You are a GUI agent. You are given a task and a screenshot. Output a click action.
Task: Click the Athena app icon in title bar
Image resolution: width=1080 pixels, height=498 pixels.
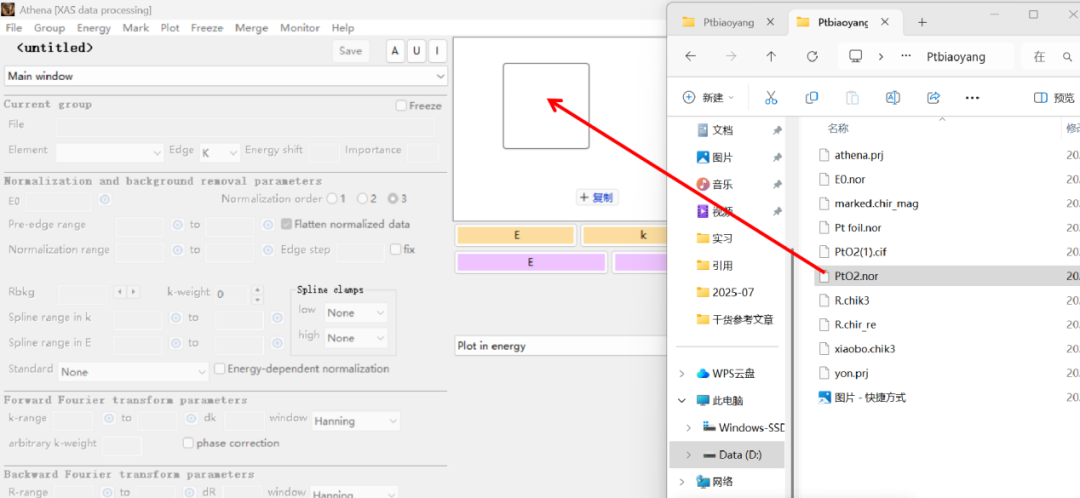(x=8, y=10)
